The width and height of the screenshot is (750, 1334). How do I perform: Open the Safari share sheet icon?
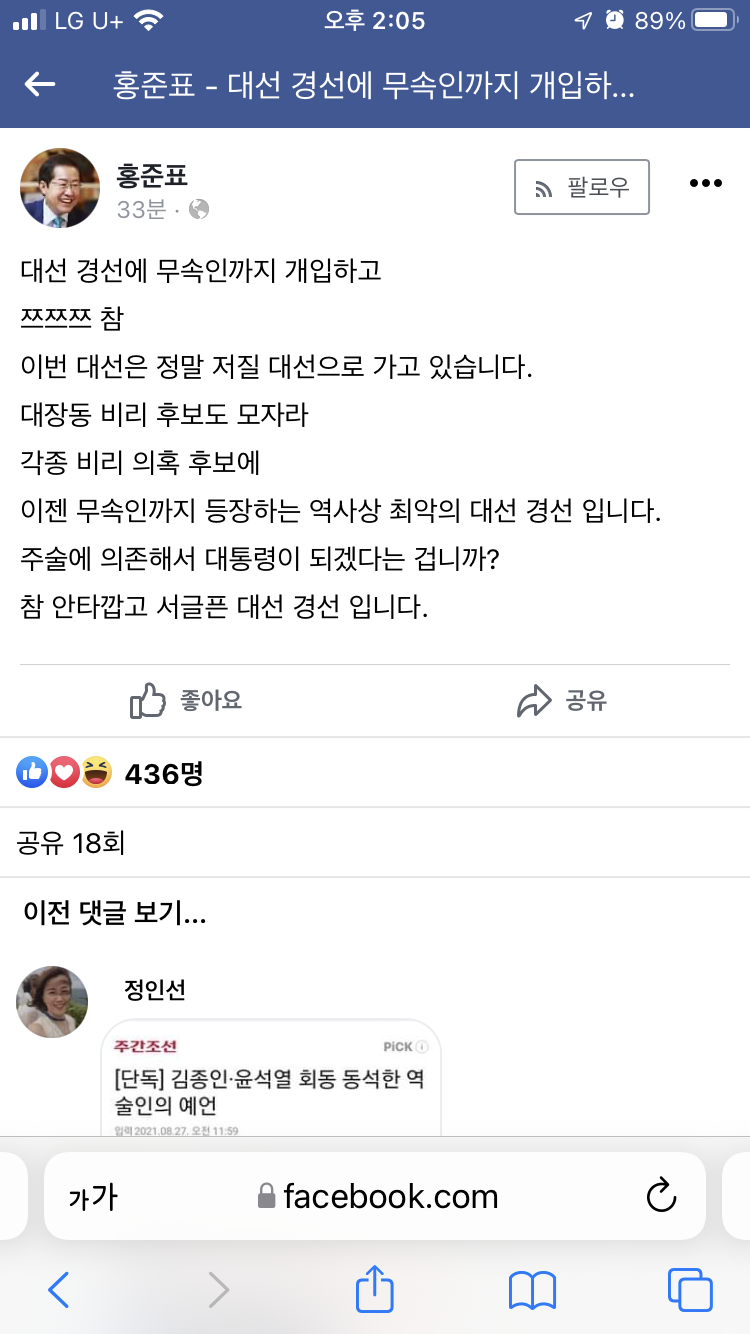(x=375, y=1290)
